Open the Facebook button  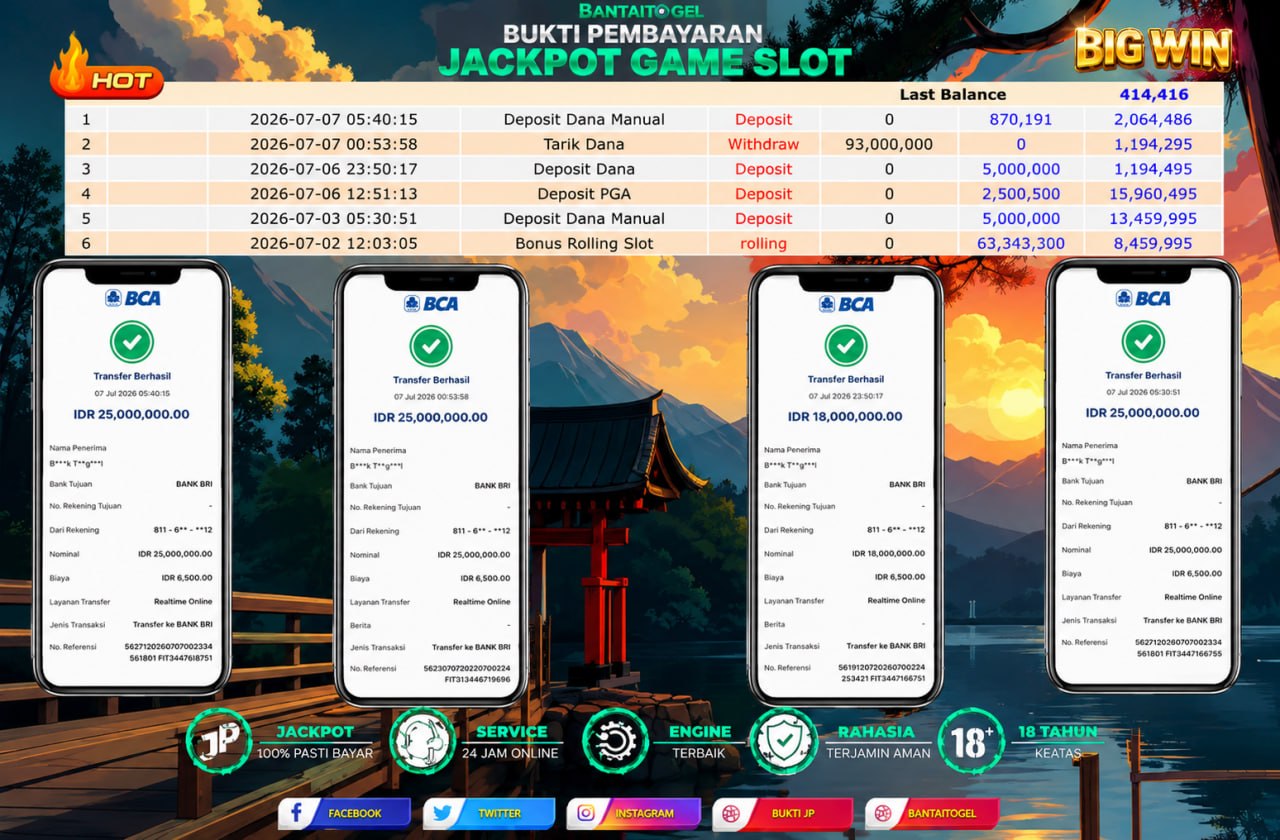[x=344, y=813]
